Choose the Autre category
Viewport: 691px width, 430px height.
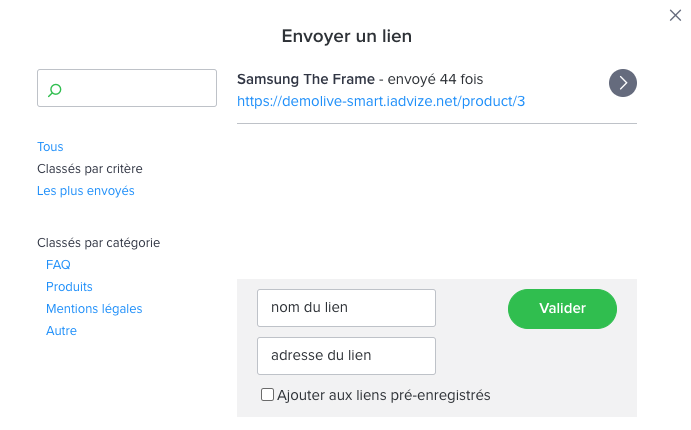click(61, 331)
